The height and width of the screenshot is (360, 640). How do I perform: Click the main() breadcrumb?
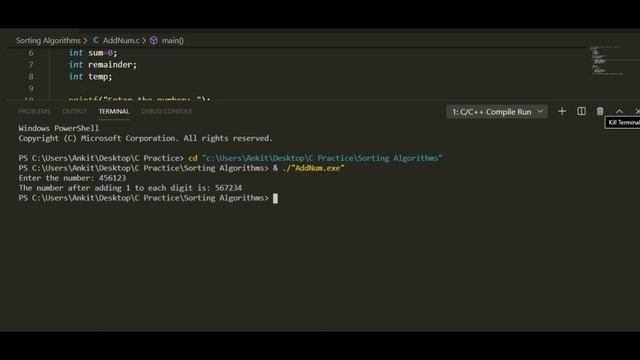pos(173,40)
